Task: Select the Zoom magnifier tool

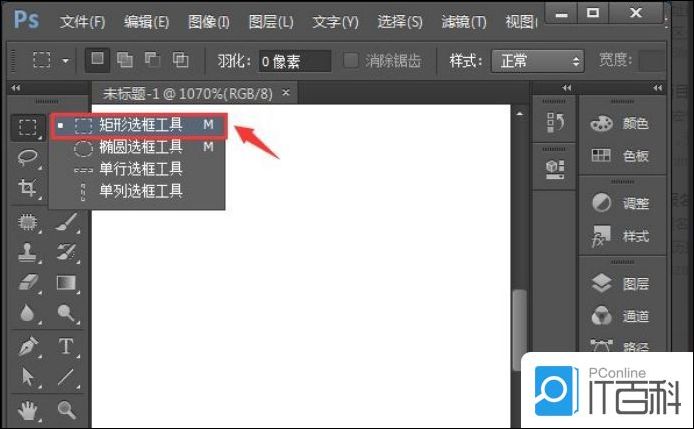Action: 66,410
